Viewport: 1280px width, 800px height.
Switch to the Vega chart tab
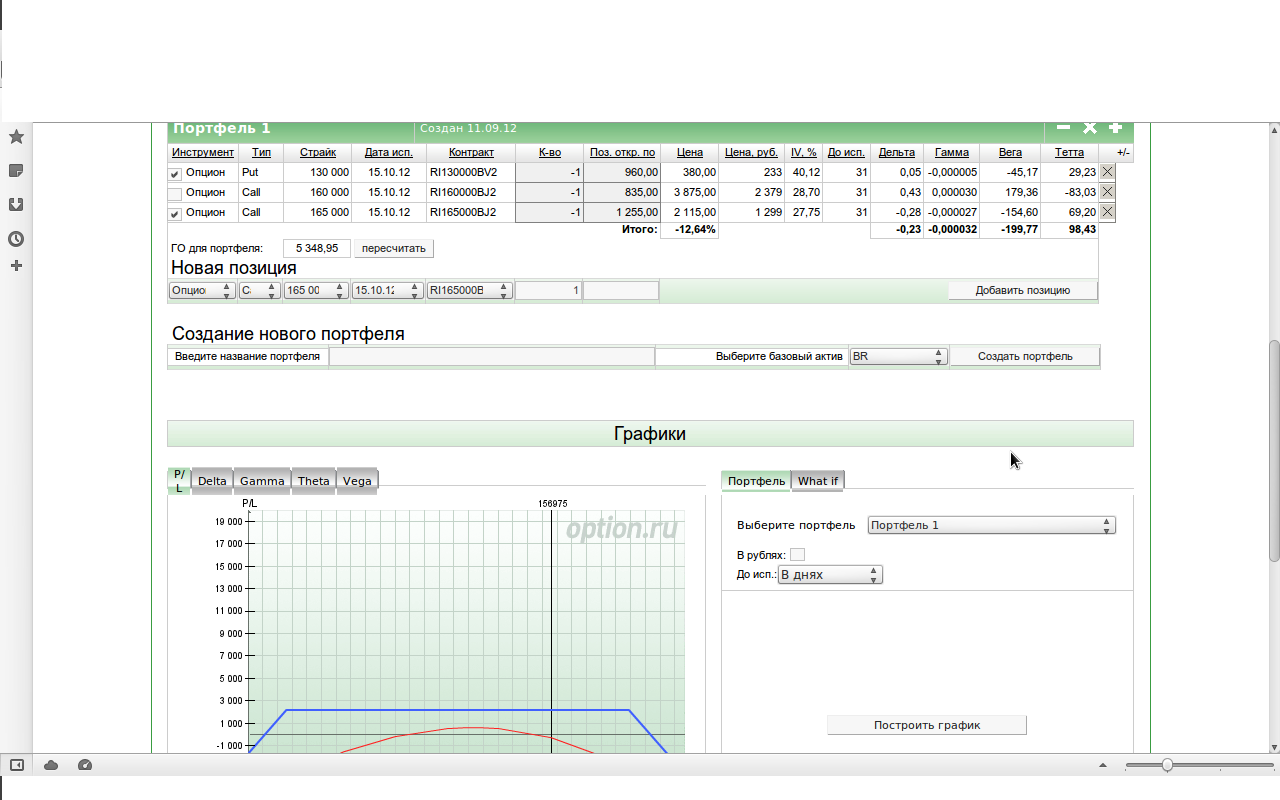(357, 481)
